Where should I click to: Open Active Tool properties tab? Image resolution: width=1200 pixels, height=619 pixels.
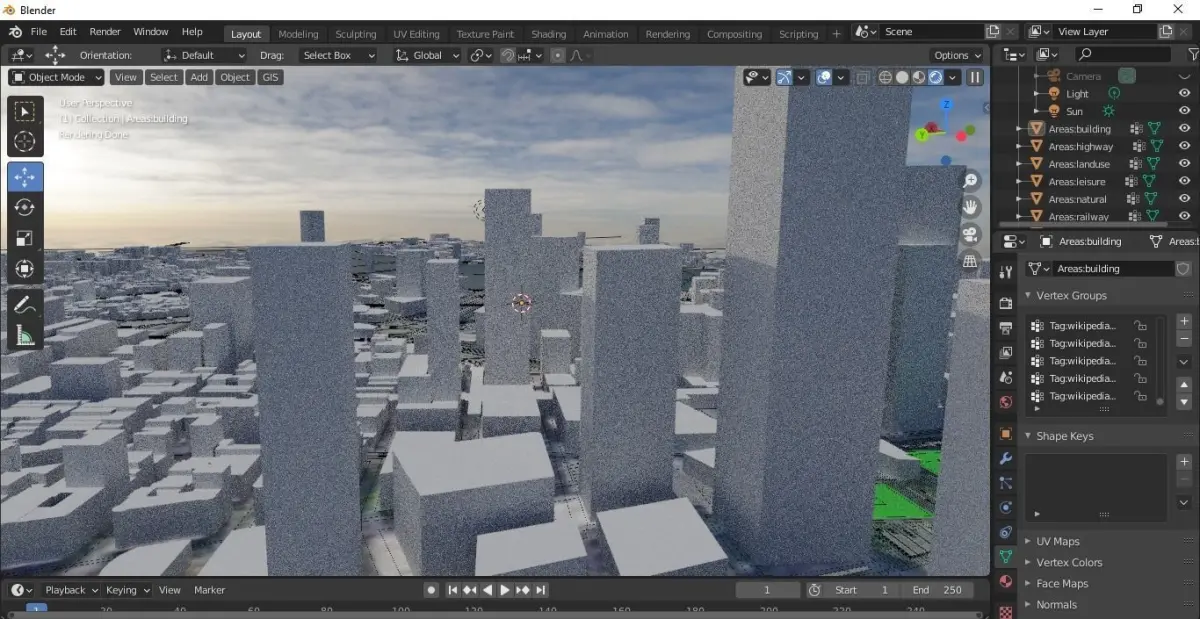point(1006,272)
